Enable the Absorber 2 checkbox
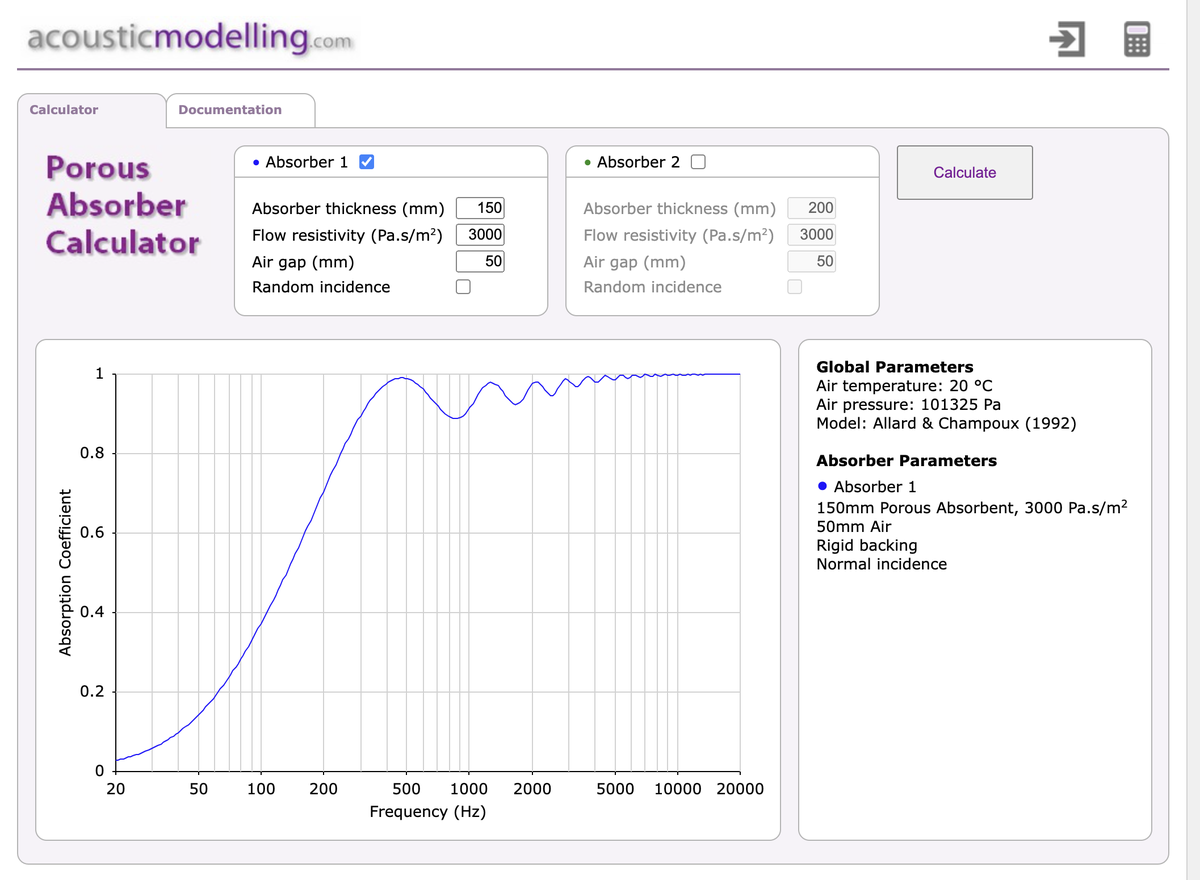The height and width of the screenshot is (880, 1200). coord(698,162)
